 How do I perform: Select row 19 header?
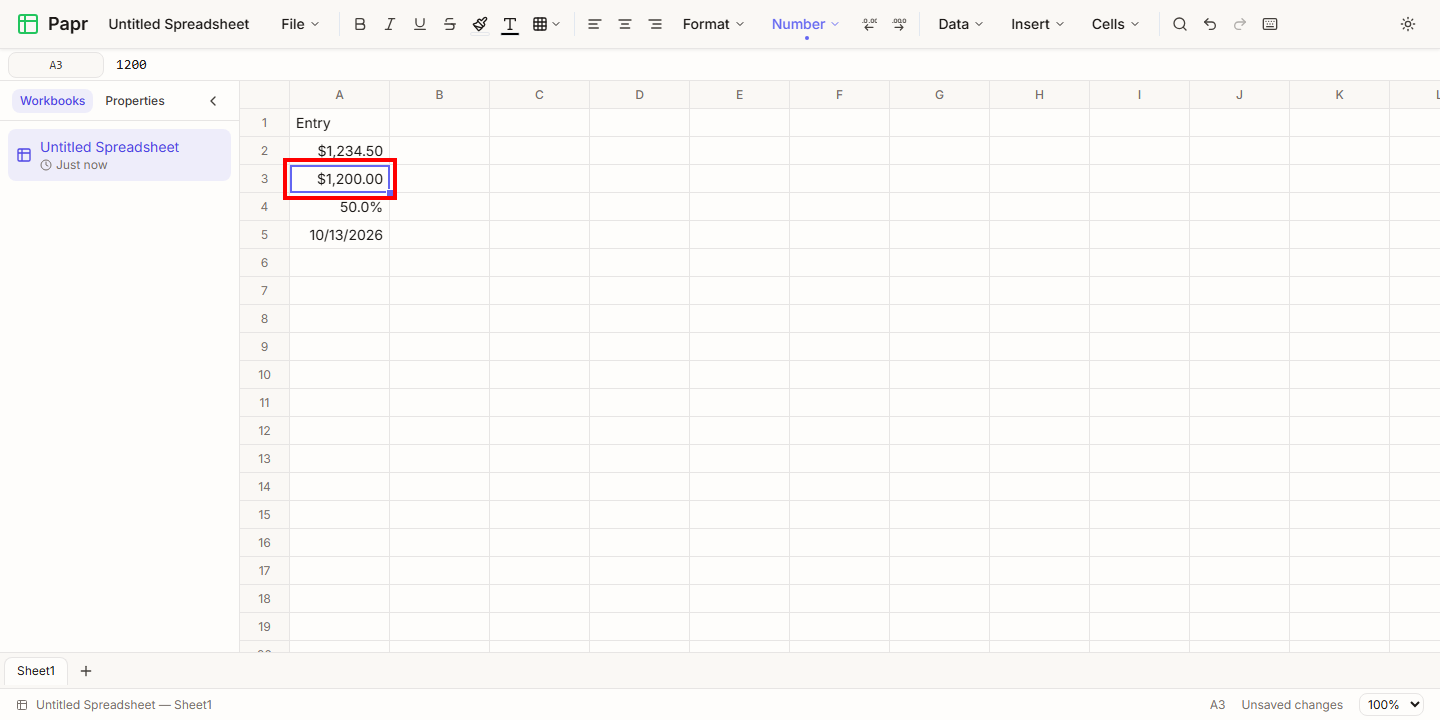[265, 627]
